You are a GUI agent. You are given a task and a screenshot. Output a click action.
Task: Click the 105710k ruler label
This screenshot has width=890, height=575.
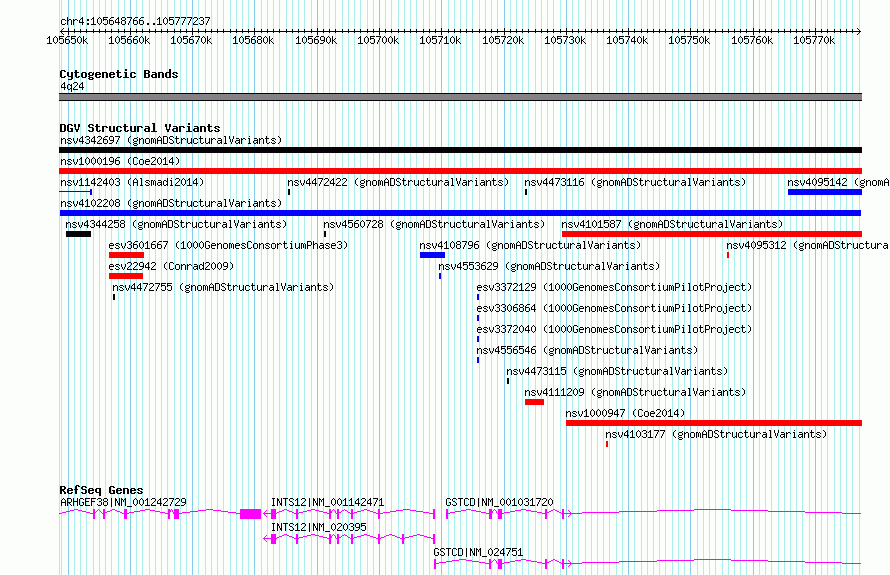[440, 40]
